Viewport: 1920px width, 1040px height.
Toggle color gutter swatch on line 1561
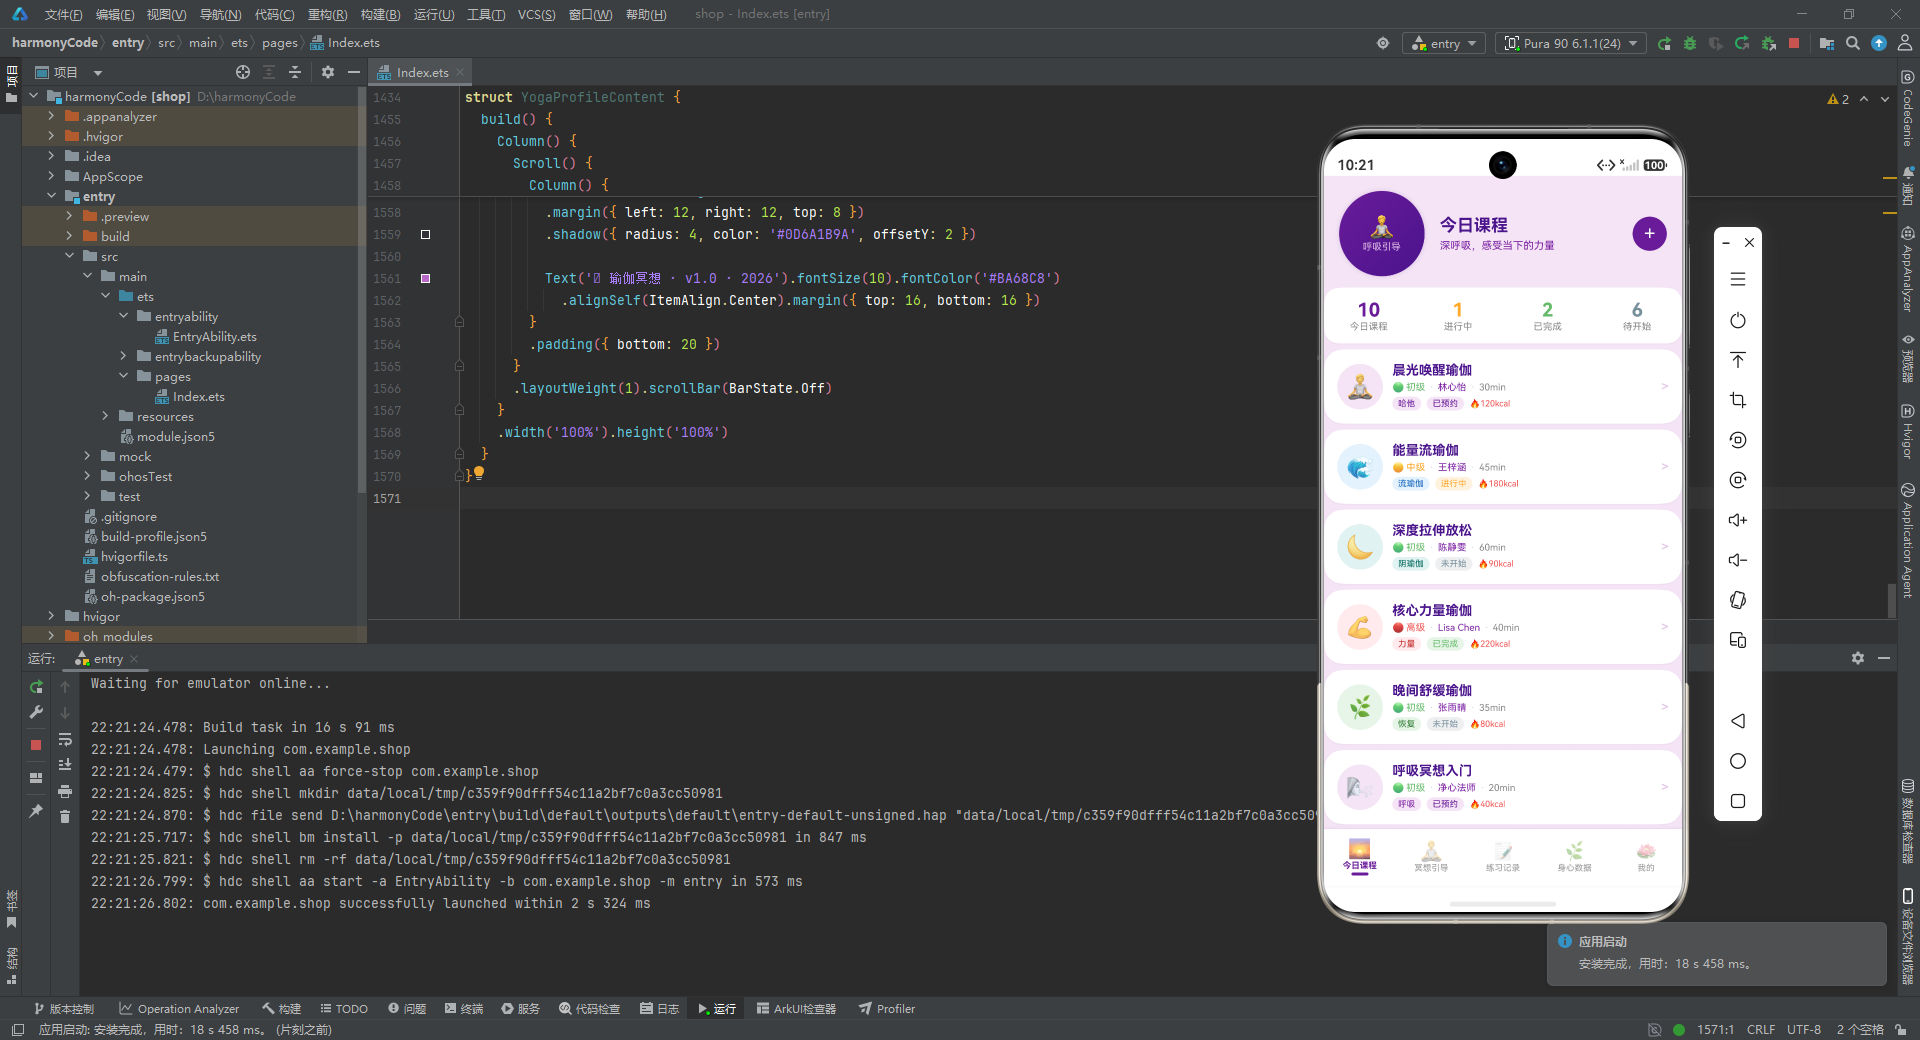tap(425, 278)
